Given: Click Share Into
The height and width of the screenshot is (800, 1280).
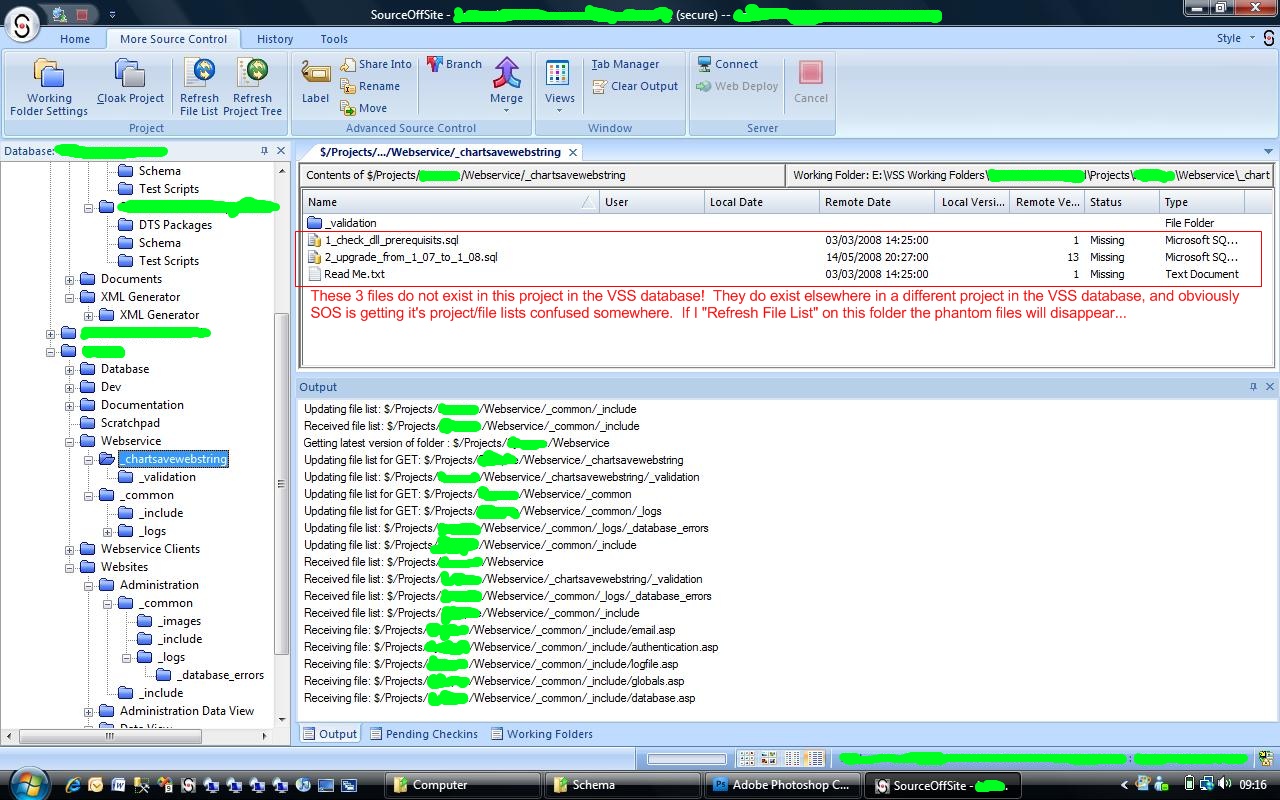Looking at the screenshot, I should point(376,64).
